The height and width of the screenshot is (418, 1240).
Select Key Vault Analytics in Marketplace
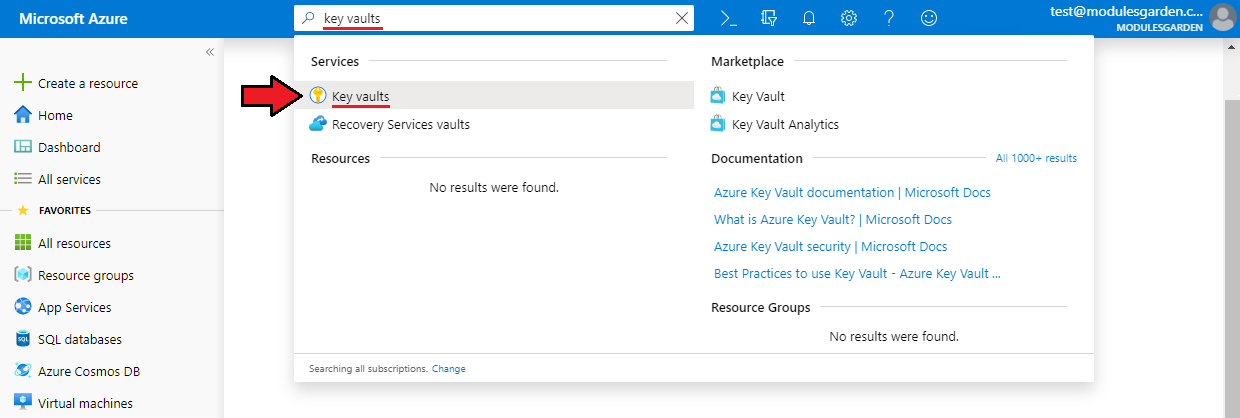tap(785, 125)
